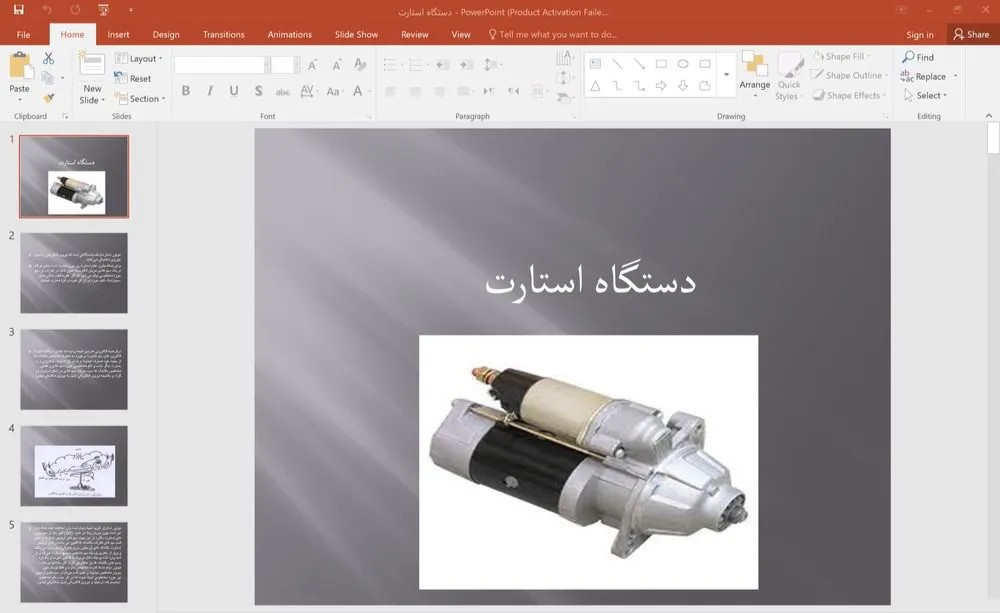Screen dimensions: 1000x613
Task: Click Convert to SmartArt icon
Action: coord(564,97)
